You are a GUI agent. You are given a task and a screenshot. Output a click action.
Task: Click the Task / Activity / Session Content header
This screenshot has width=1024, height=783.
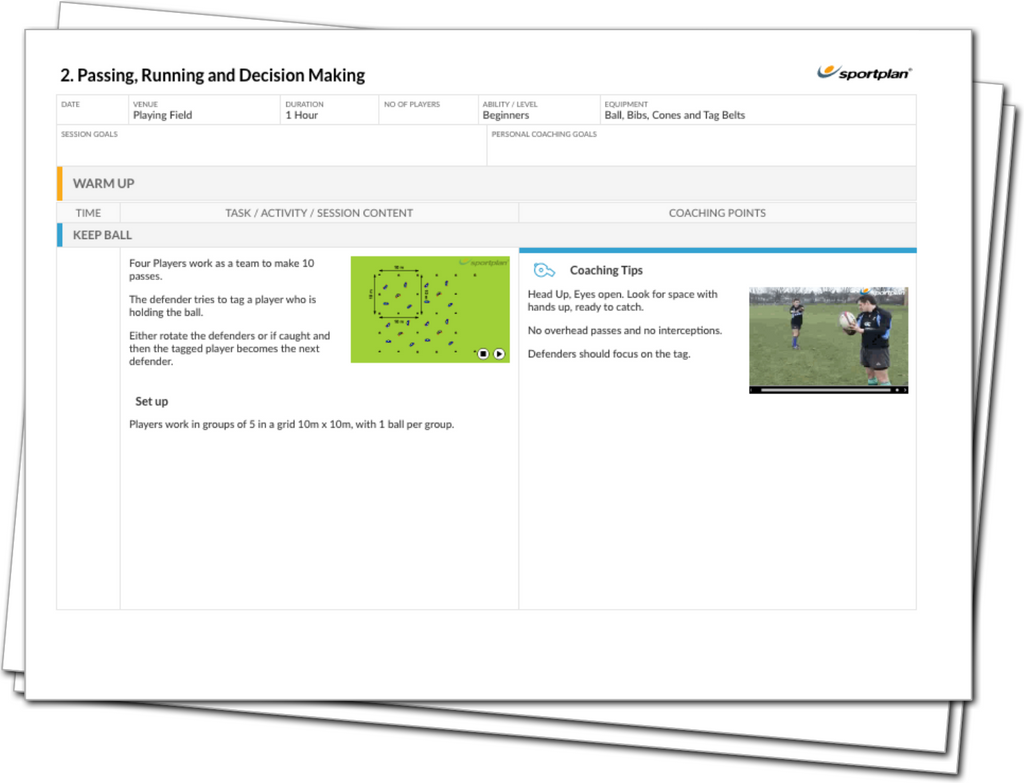click(x=319, y=213)
